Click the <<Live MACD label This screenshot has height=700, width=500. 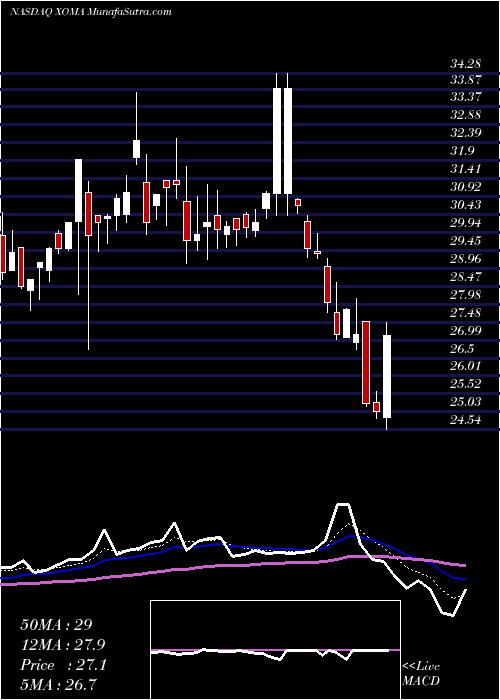click(421, 673)
